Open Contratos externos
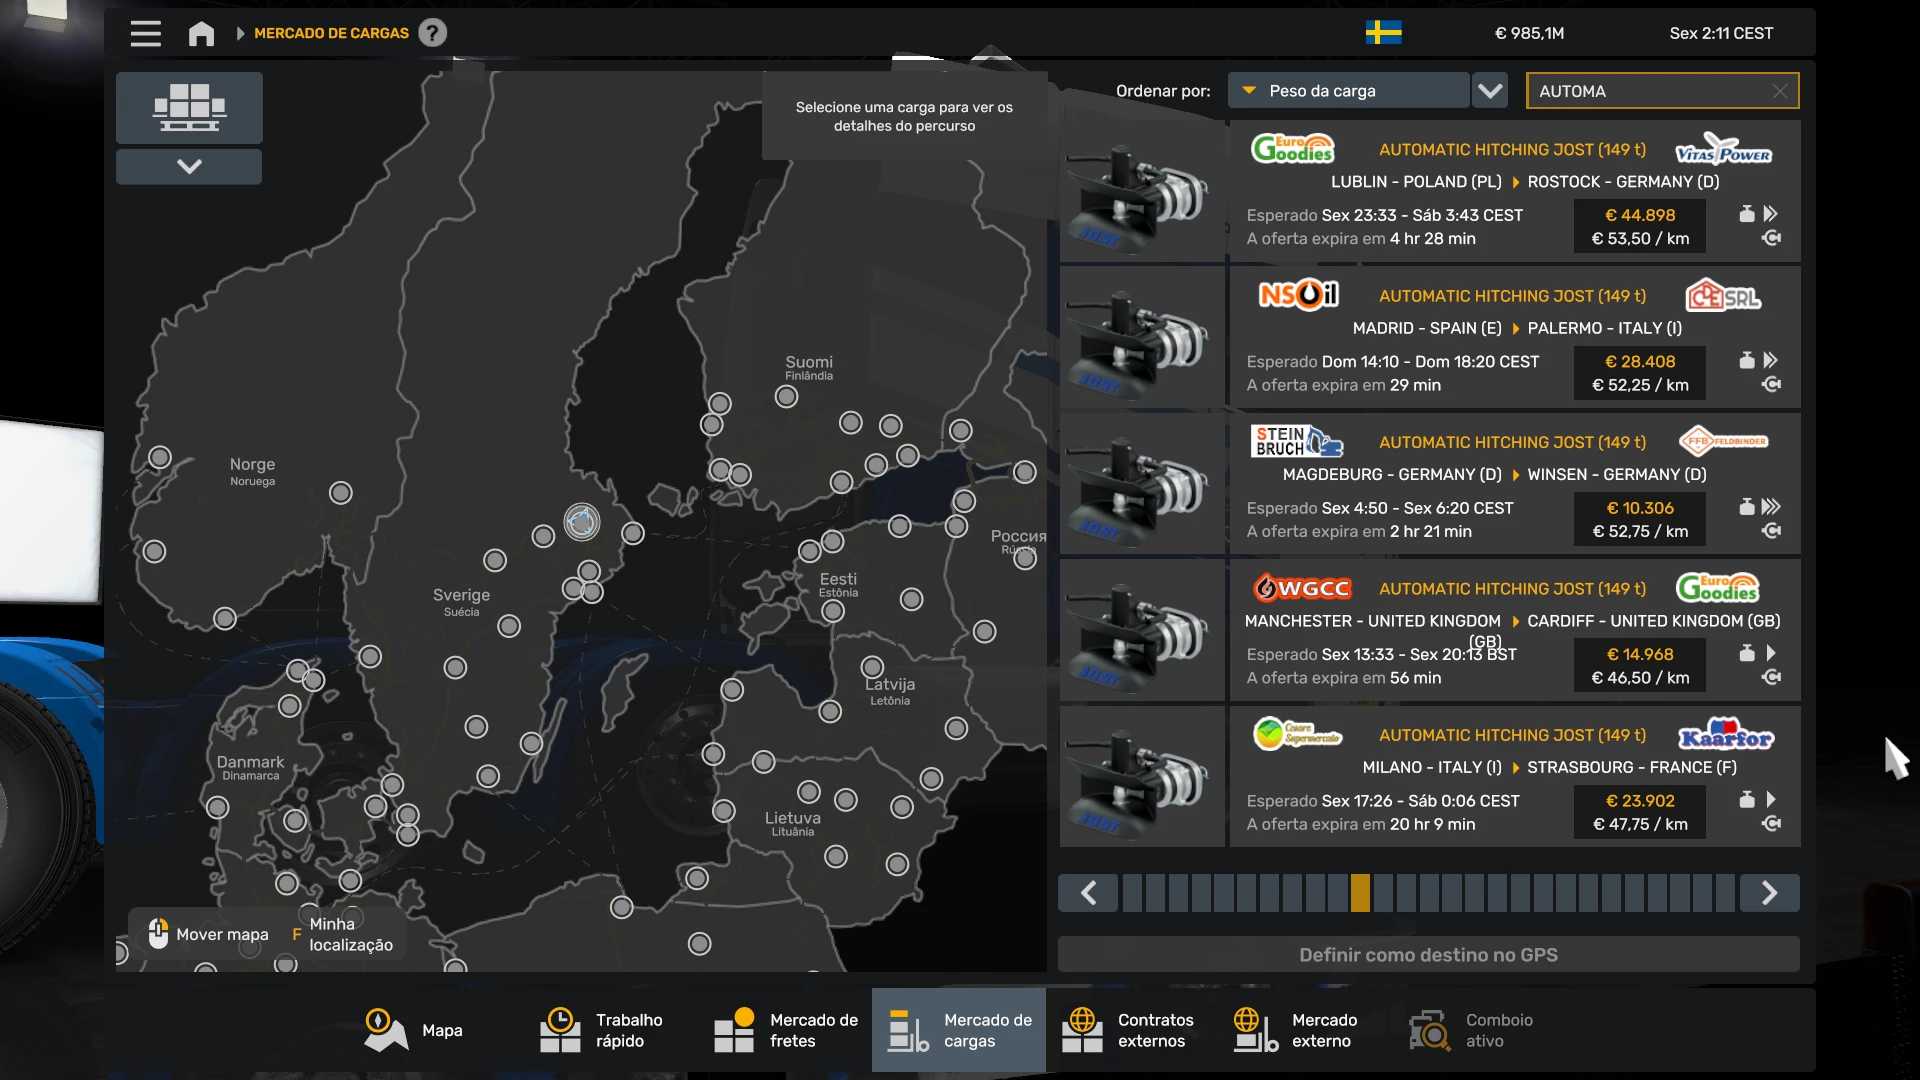The width and height of the screenshot is (1920, 1080). point(1127,1030)
